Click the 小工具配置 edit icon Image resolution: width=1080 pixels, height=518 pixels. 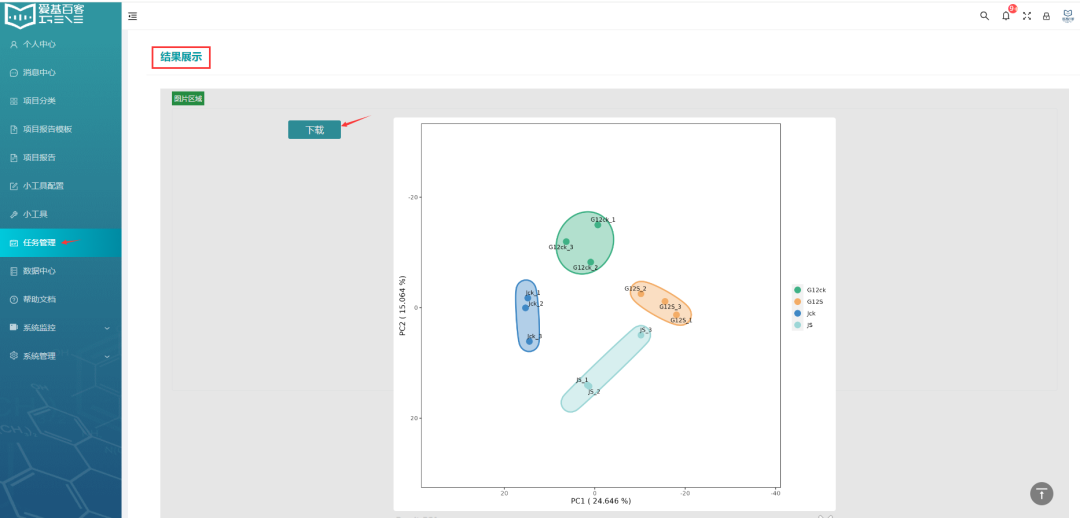14,186
